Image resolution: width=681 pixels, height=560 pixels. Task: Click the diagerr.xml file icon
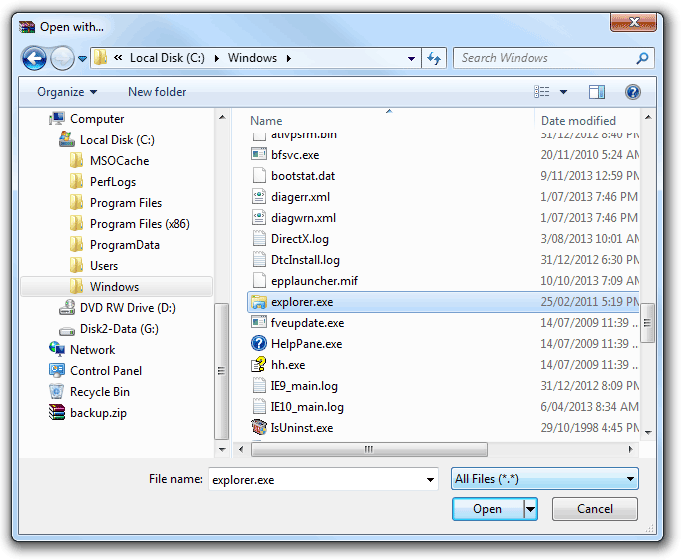[259, 196]
